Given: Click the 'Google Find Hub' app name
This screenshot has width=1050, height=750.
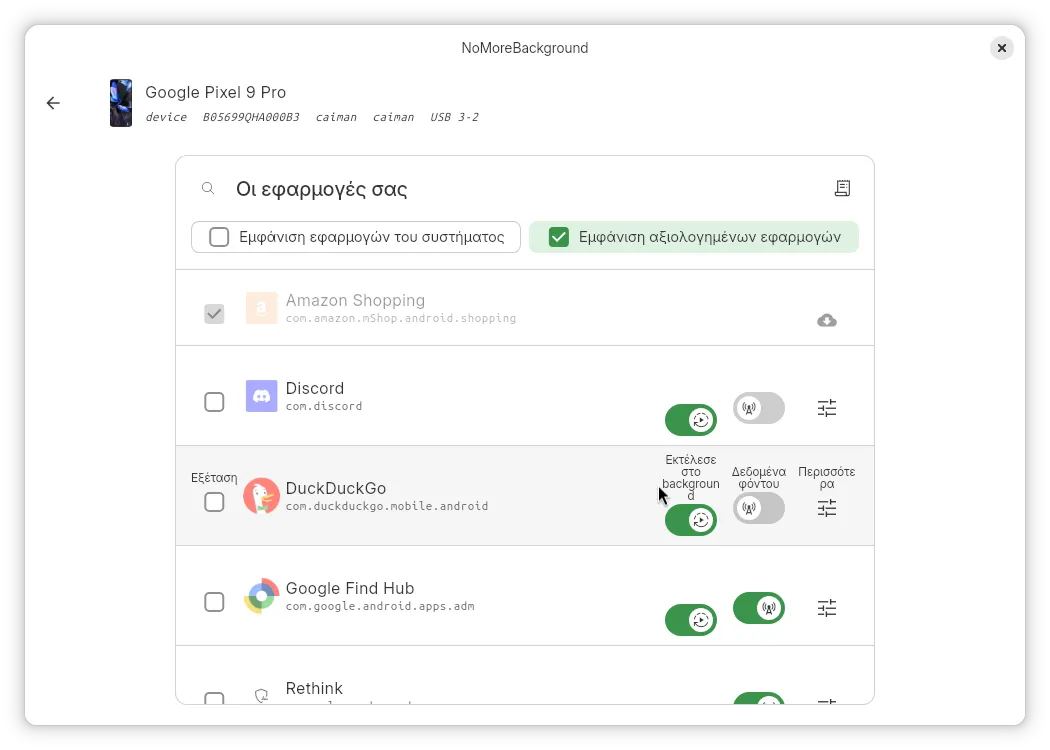Looking at the screenshot, I should point(350,588).
